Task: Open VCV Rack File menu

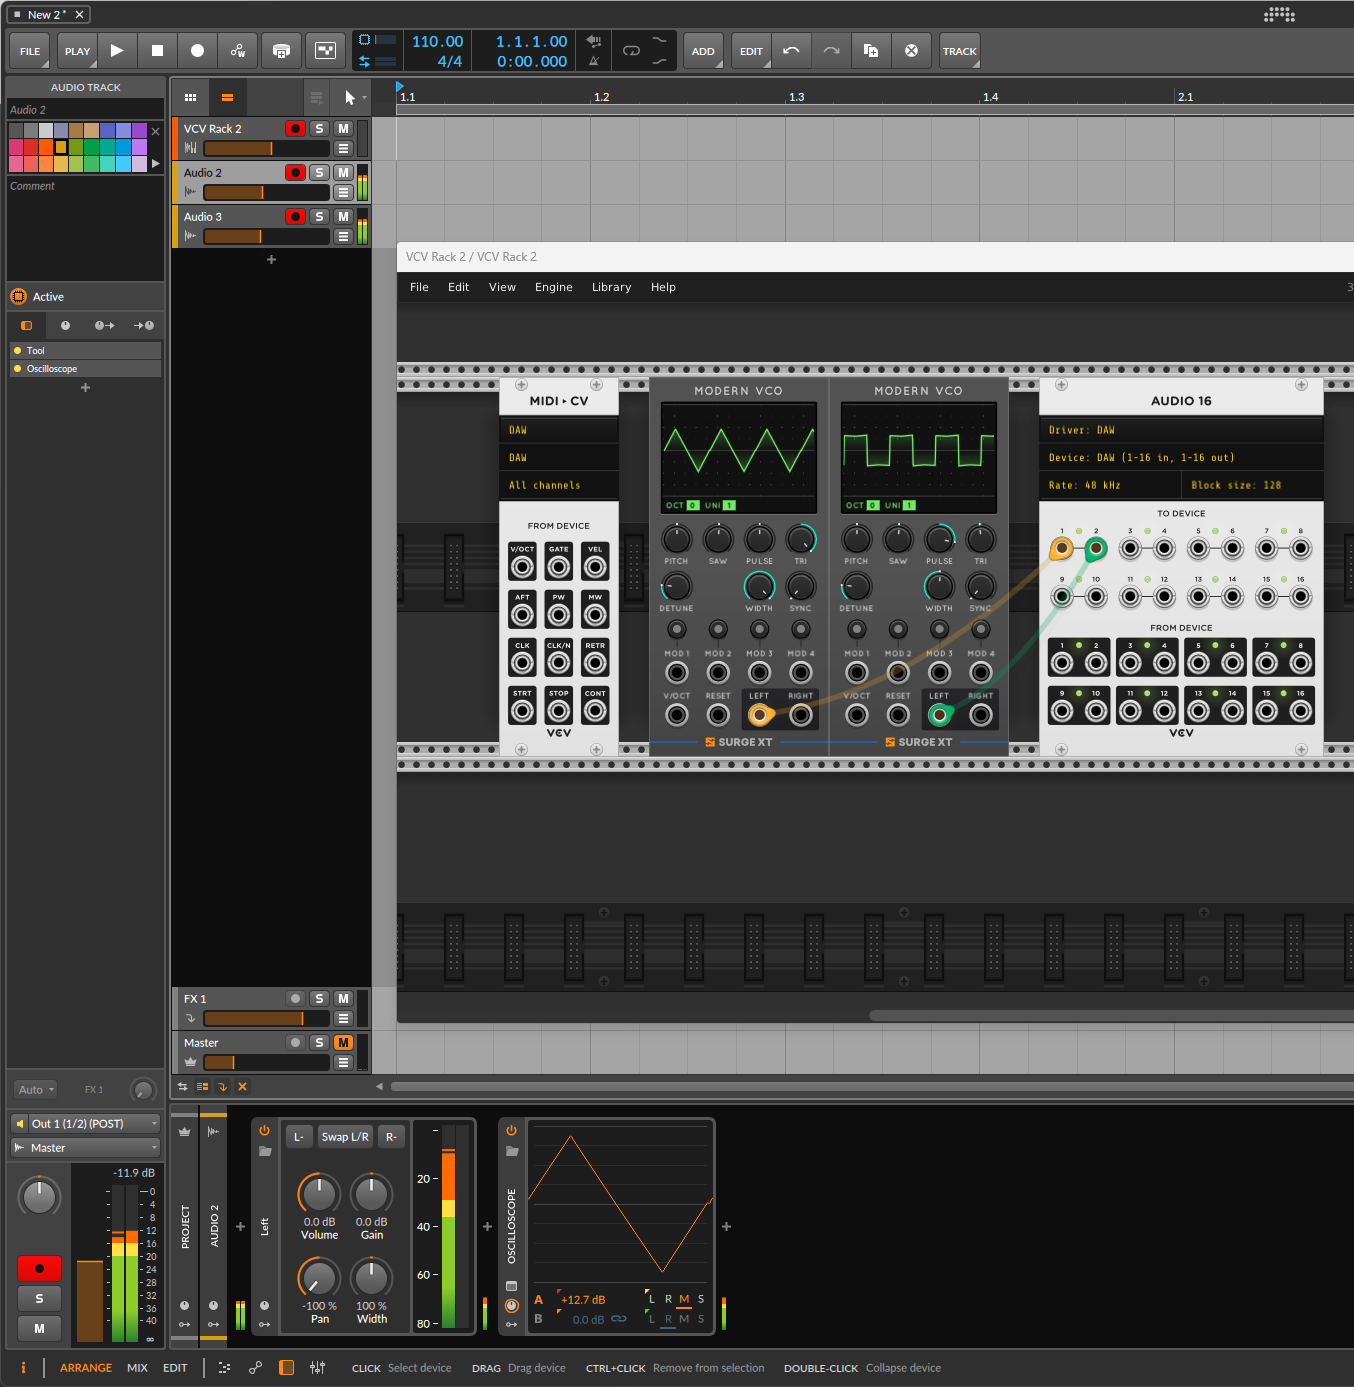Action: [x=419, y=287]
